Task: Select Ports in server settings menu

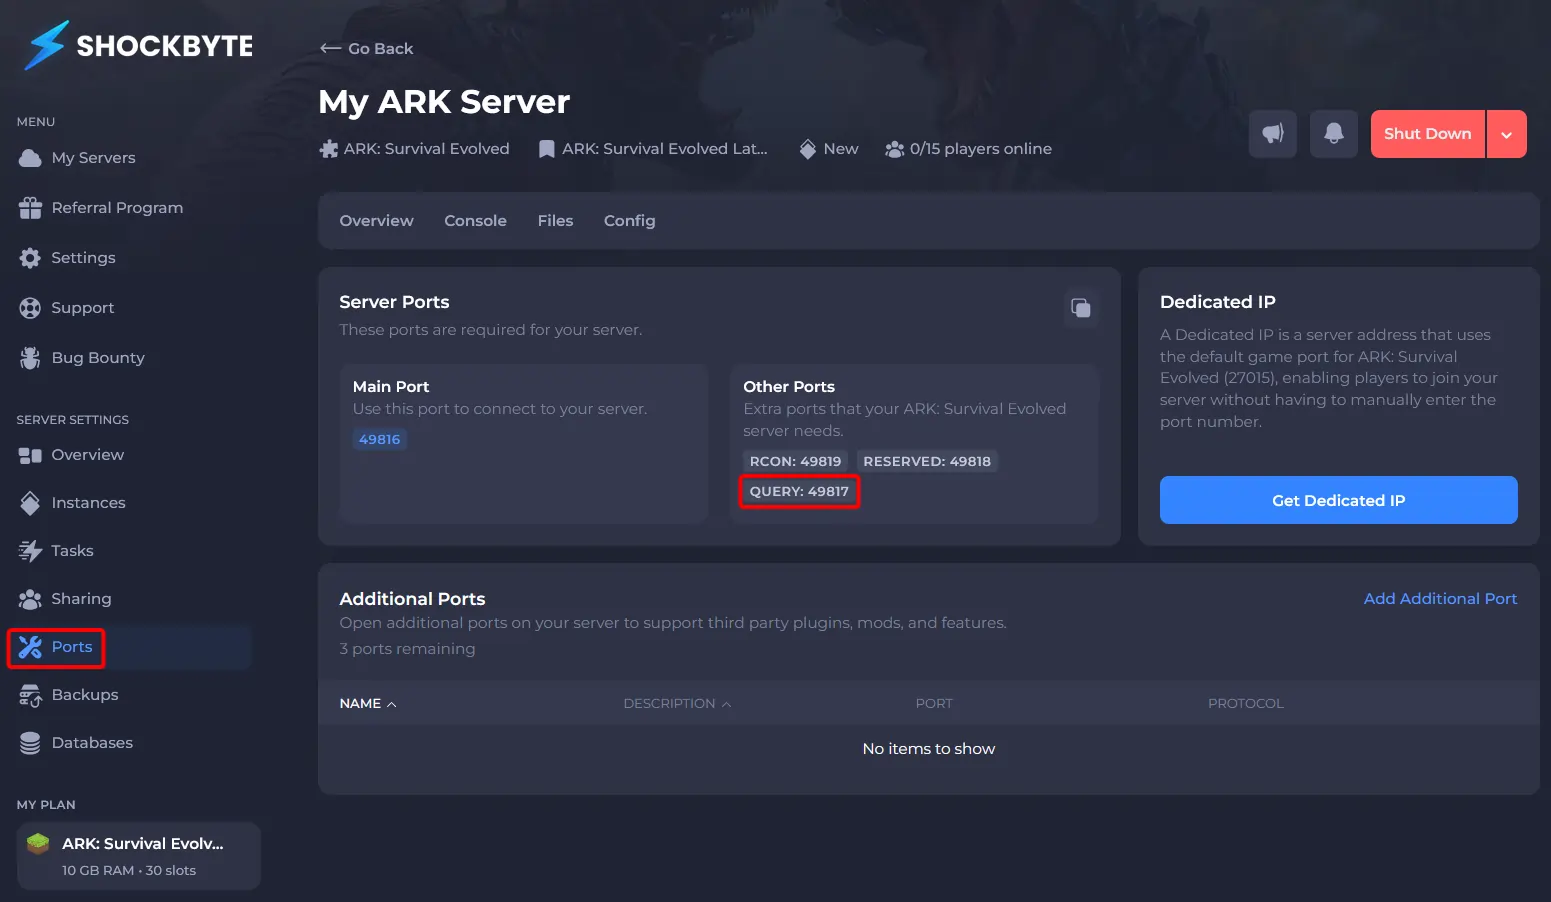Action: click(x=130, y=647)
